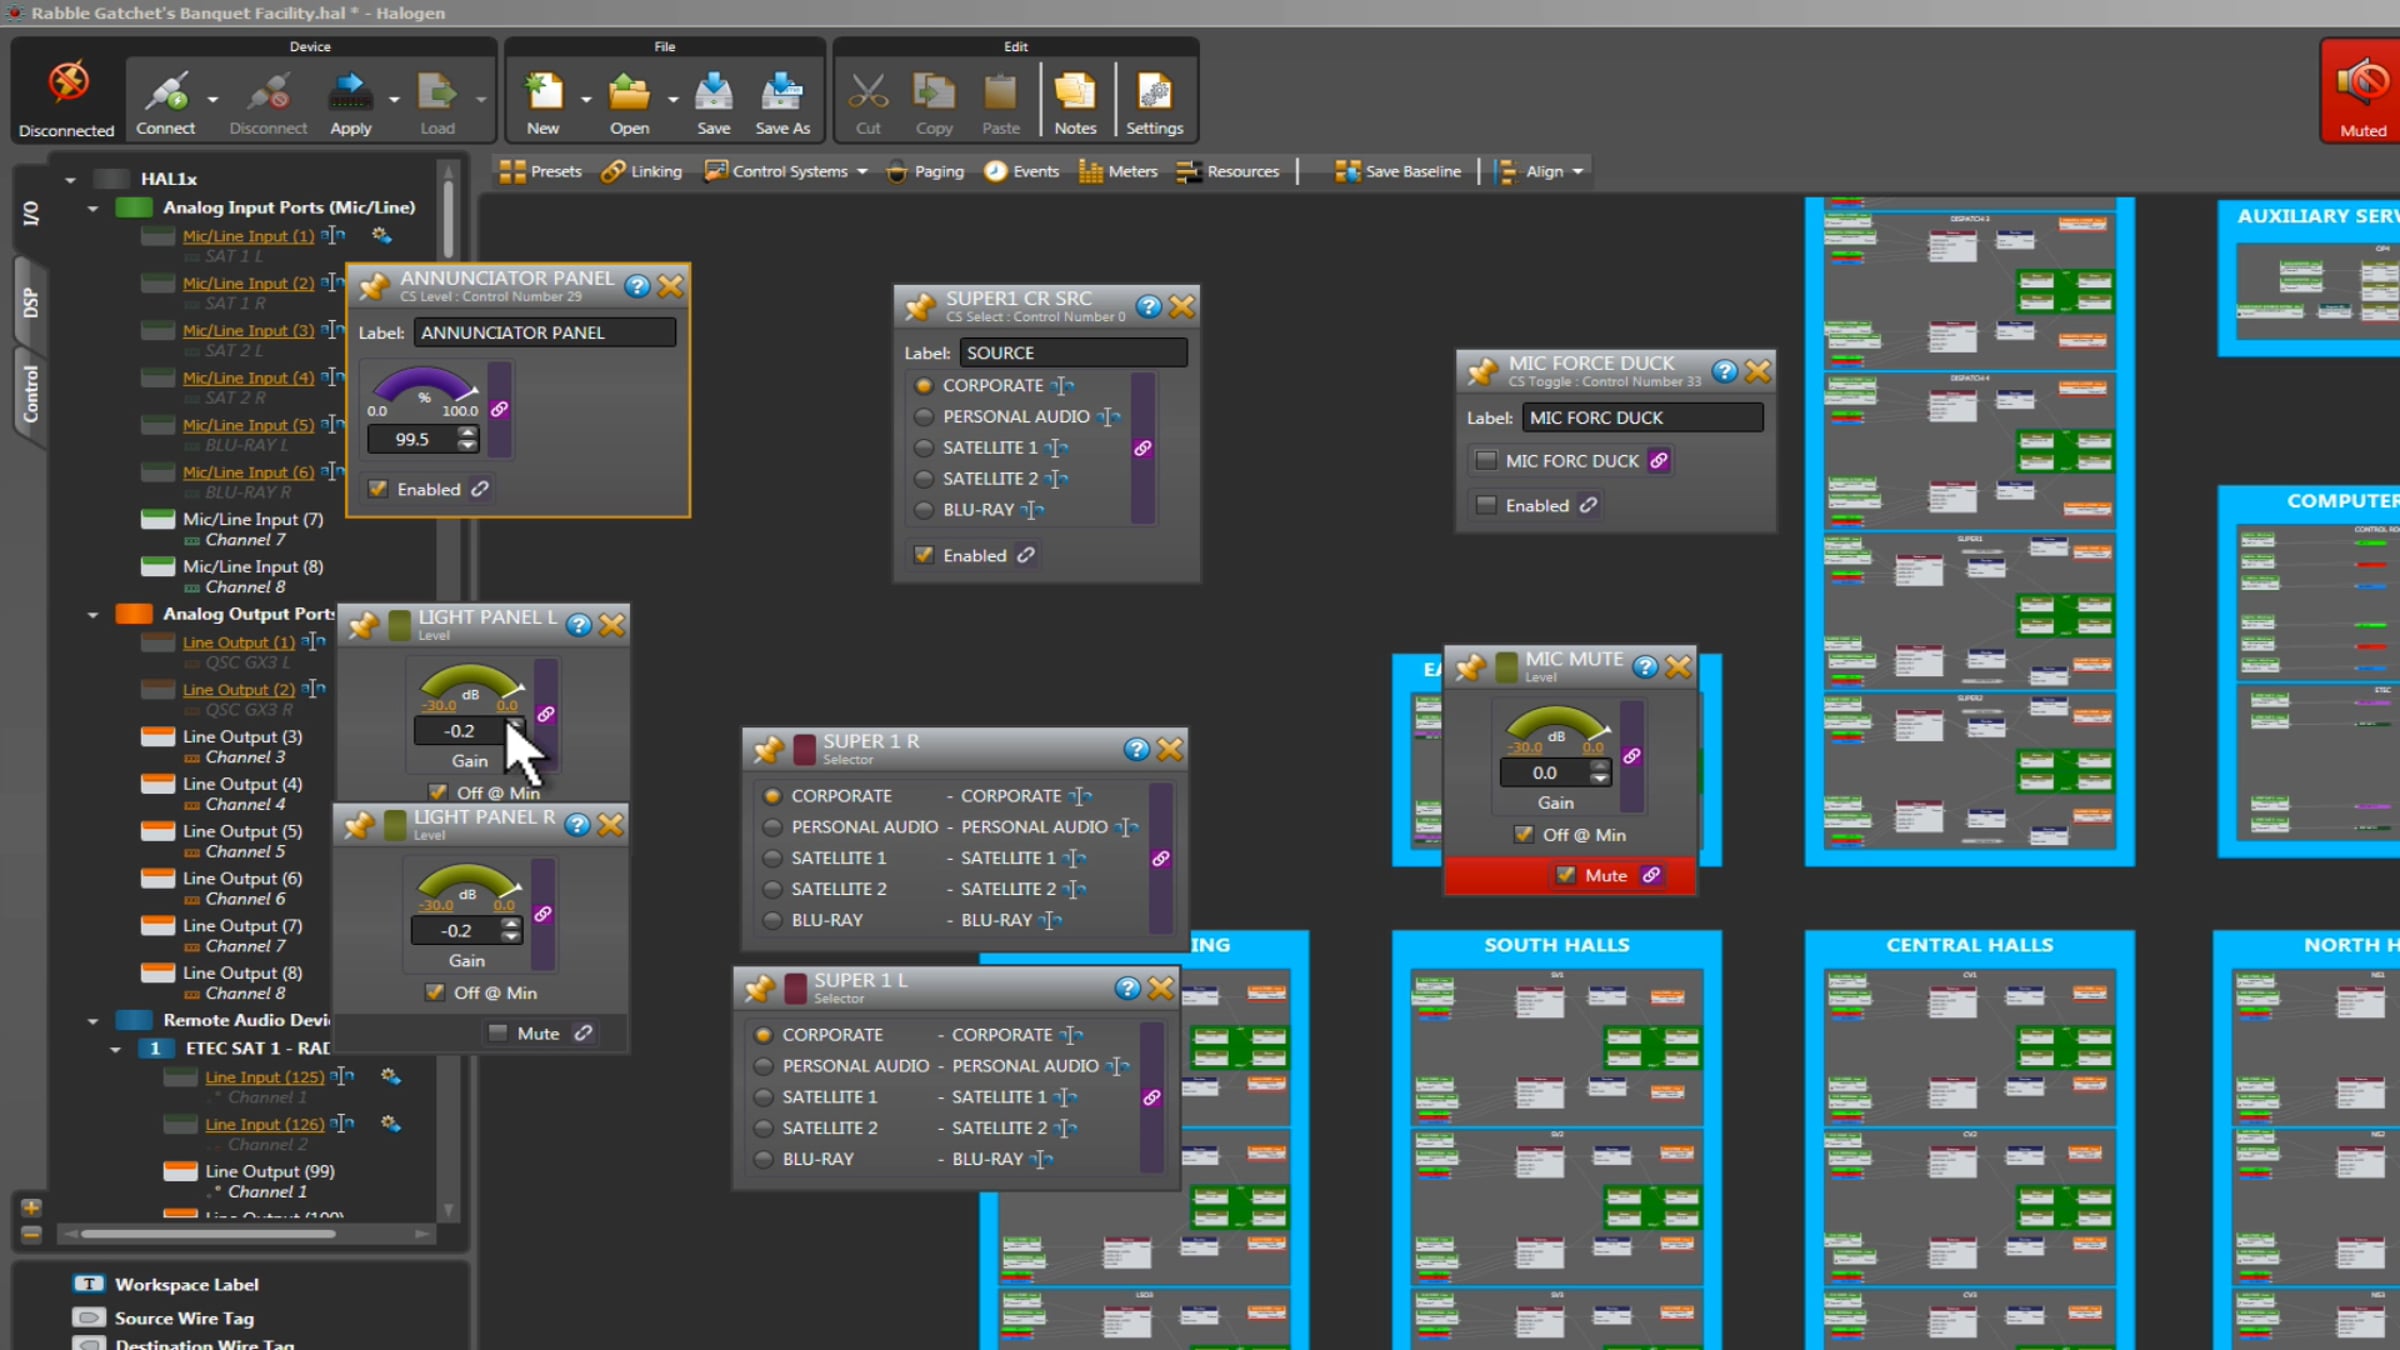Click pin icon on SUPER 1 R panel
The width and height of the screenshot is (2400, 1350).
769,749
